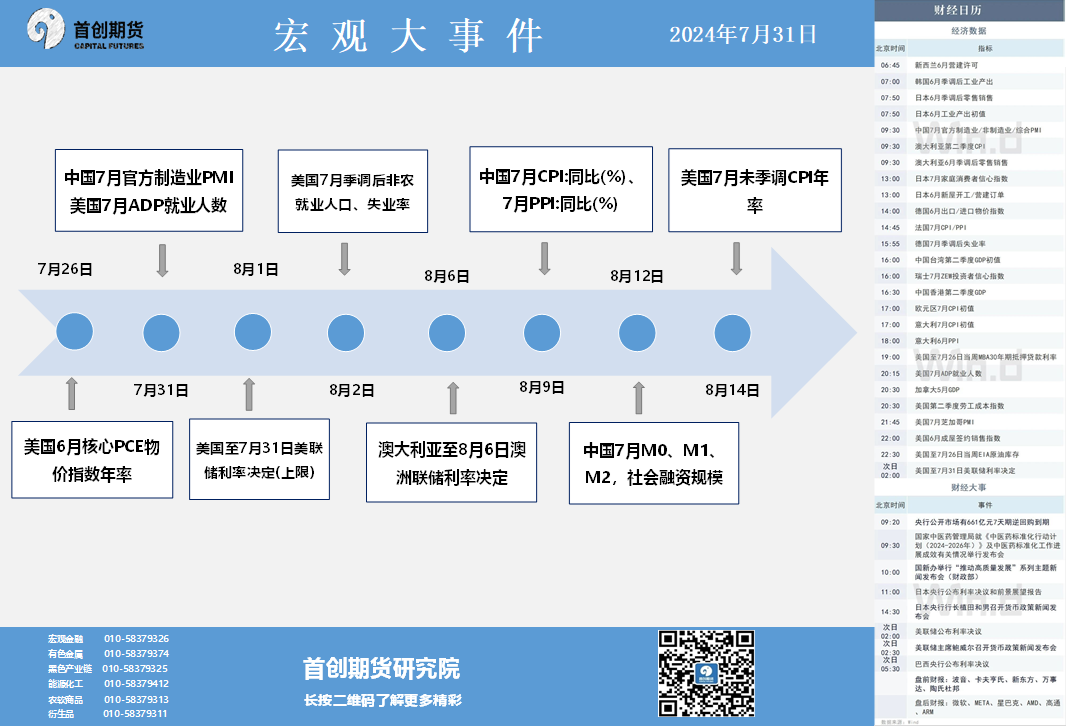Click the 美国6月核心PCE物价指数年率 box
Viewport: 1066px width, 727px height.
click(x=92, y=460)
